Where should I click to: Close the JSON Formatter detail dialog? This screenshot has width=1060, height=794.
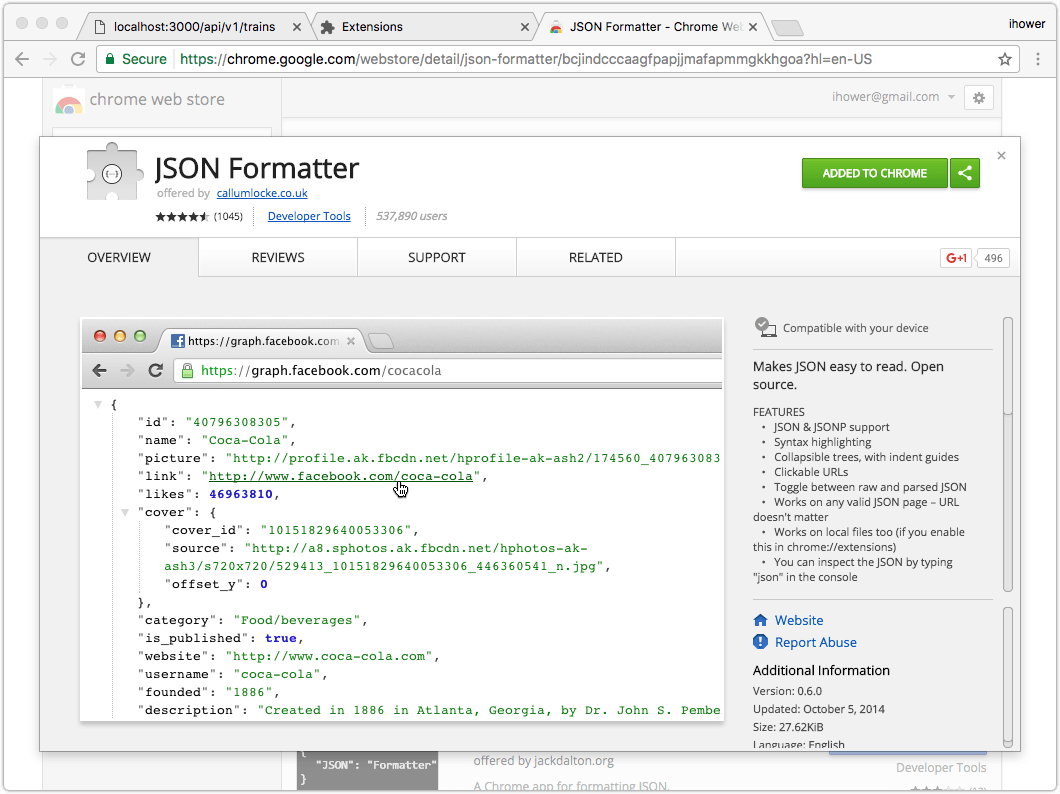pos(1001,155)
